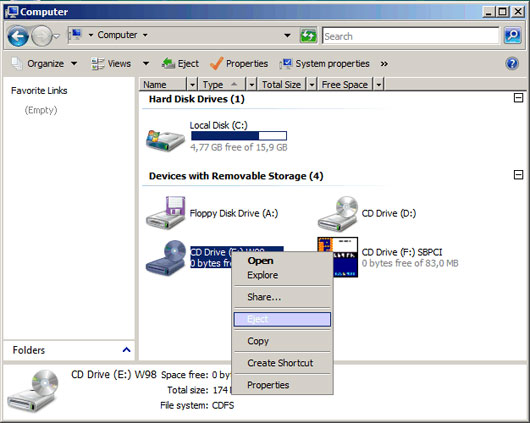
Task: Choose Eject in the context menu
Action: [282, 319]
